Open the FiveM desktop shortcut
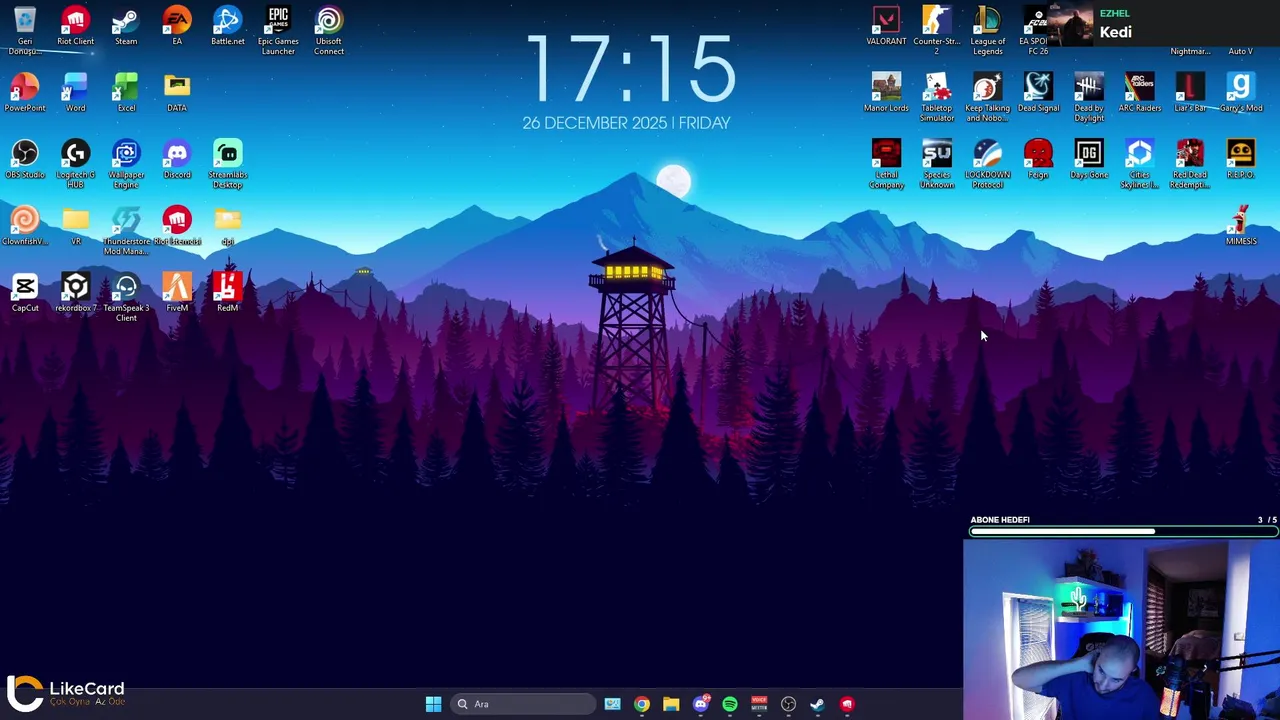This screenshot has height=720, width=1280. point(177,293)
